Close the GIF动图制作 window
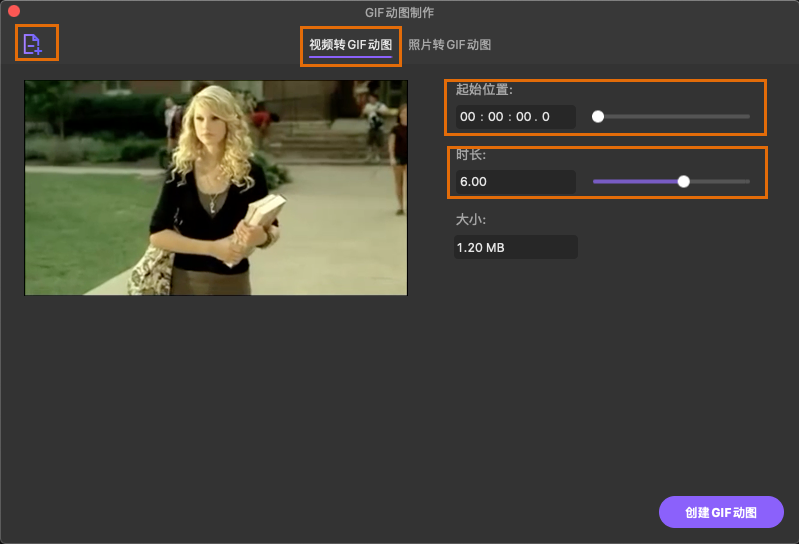Screen dimensions: 799x544 coord(14,12)
